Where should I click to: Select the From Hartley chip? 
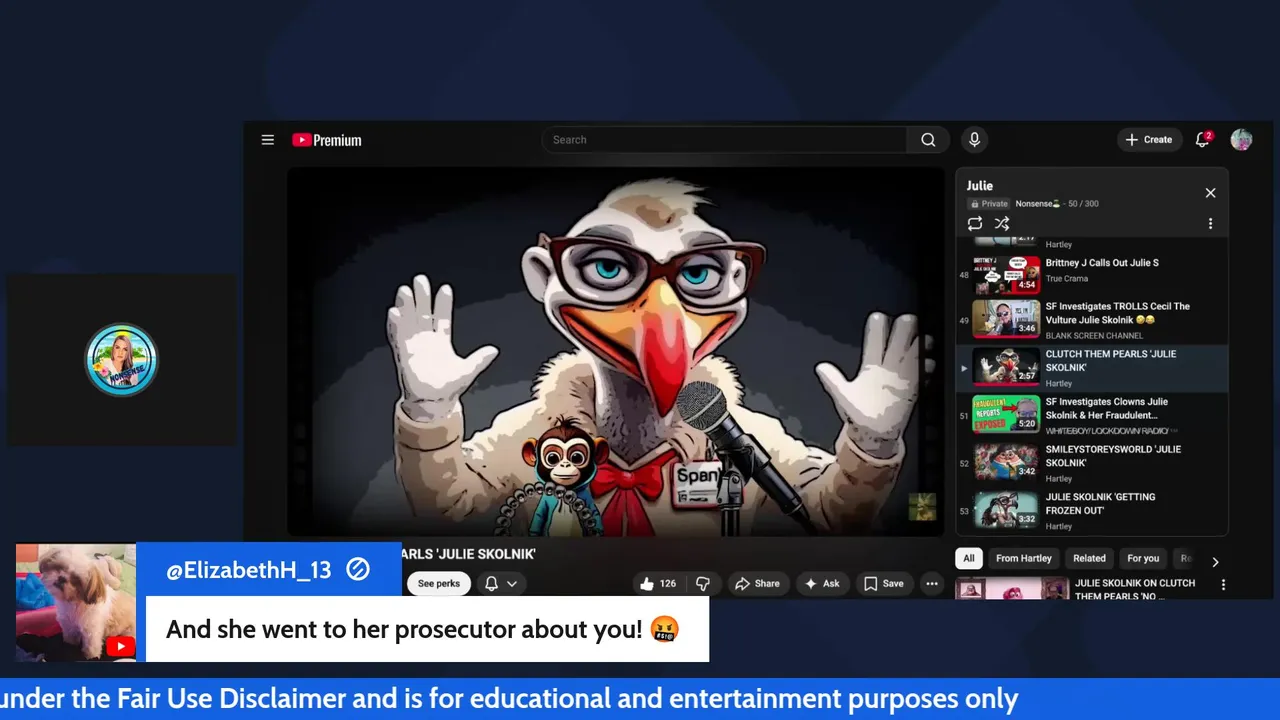pyautogui.click(x=1024, y=559)
